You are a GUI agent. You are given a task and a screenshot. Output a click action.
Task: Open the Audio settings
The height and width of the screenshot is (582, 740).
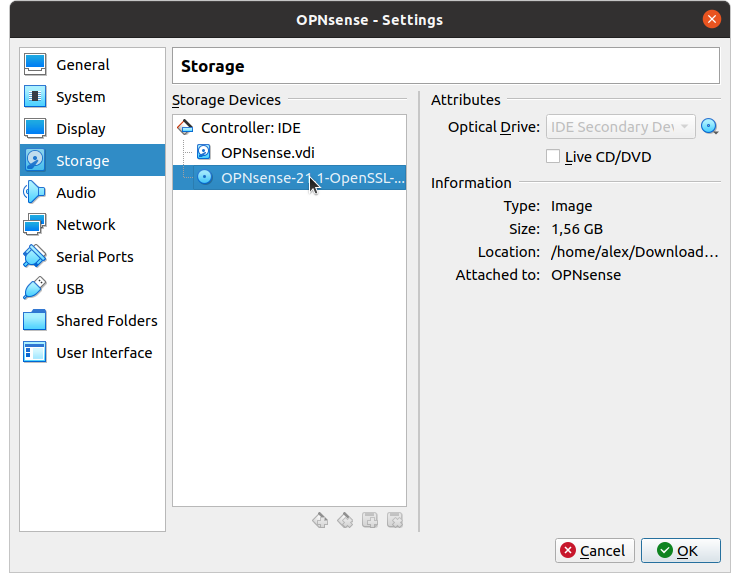click(x=92, y=193)
